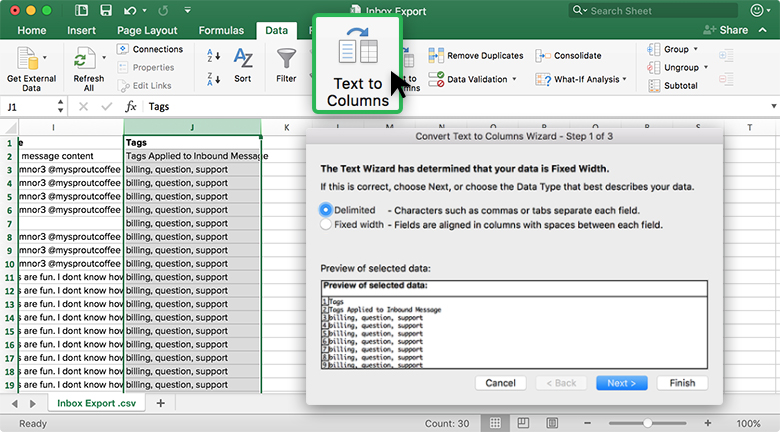Click the cancel X in formula bar

(84, 106)
